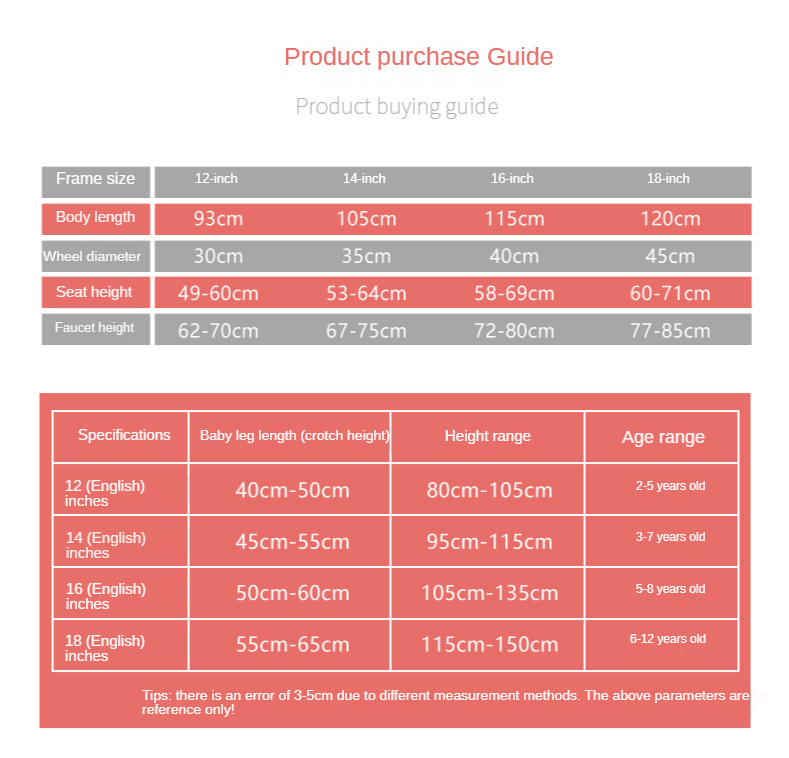Click the 'Baby leg length (crotch height)' header
The width and height of the screenshot is (789, 758).
click(x=294, y=436)
